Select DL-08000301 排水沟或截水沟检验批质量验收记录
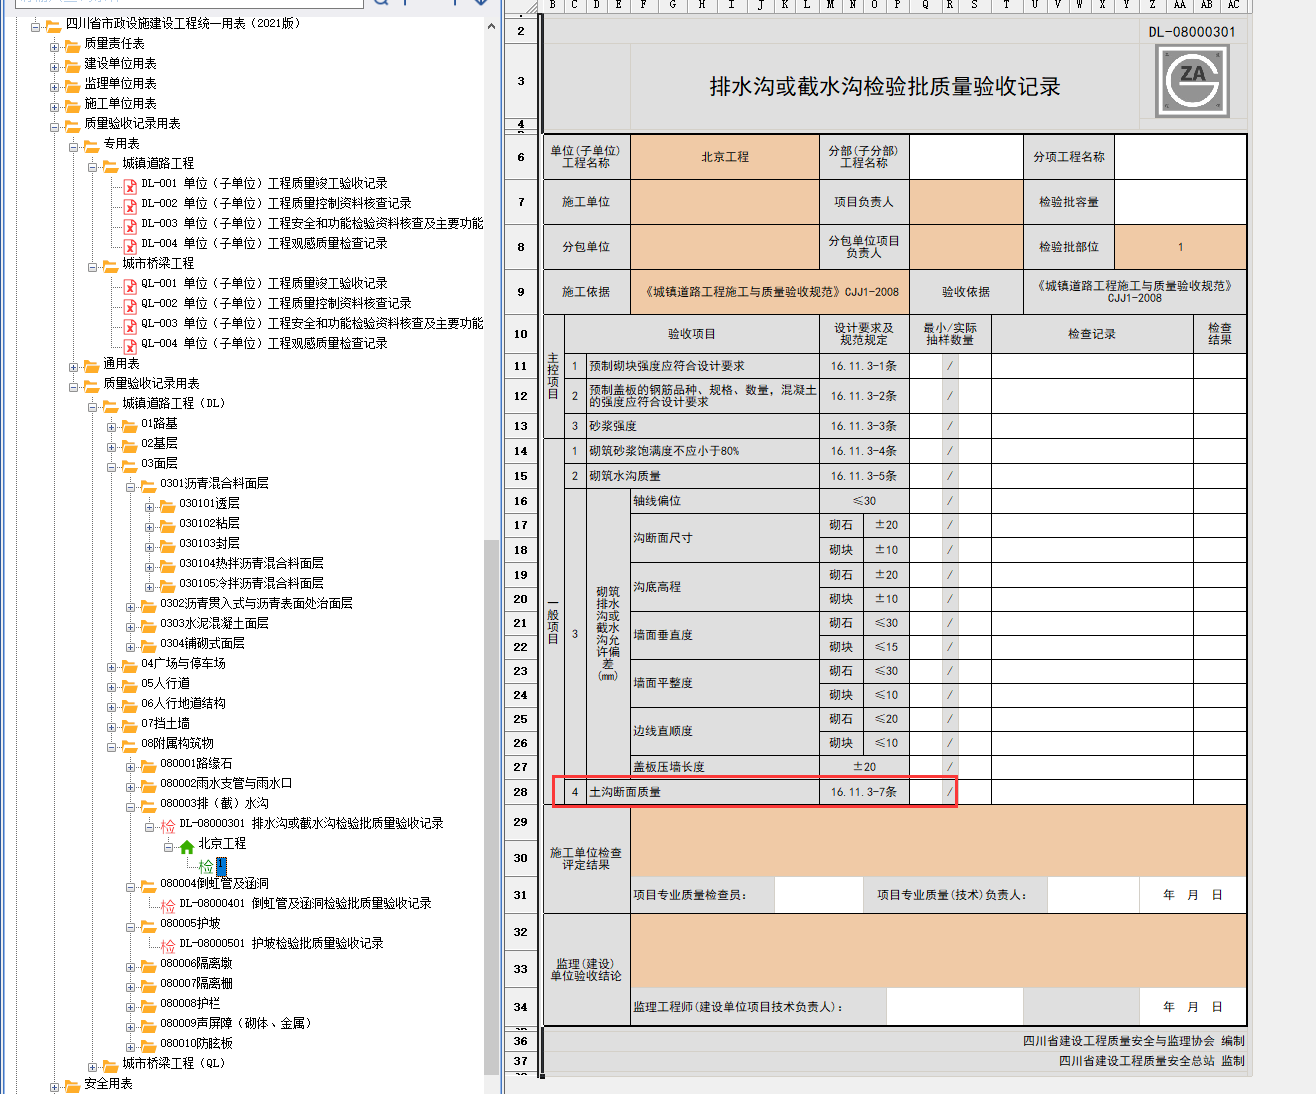 click(311, 824)
